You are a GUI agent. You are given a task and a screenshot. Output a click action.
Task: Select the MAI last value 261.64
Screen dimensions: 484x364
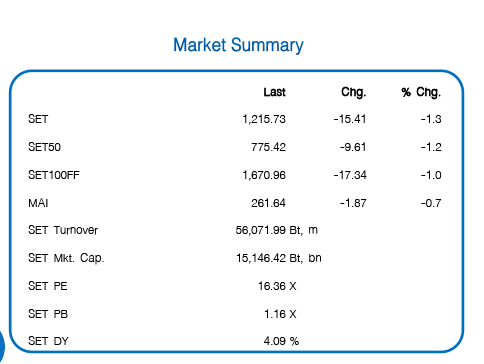click(x=268, y=203)
